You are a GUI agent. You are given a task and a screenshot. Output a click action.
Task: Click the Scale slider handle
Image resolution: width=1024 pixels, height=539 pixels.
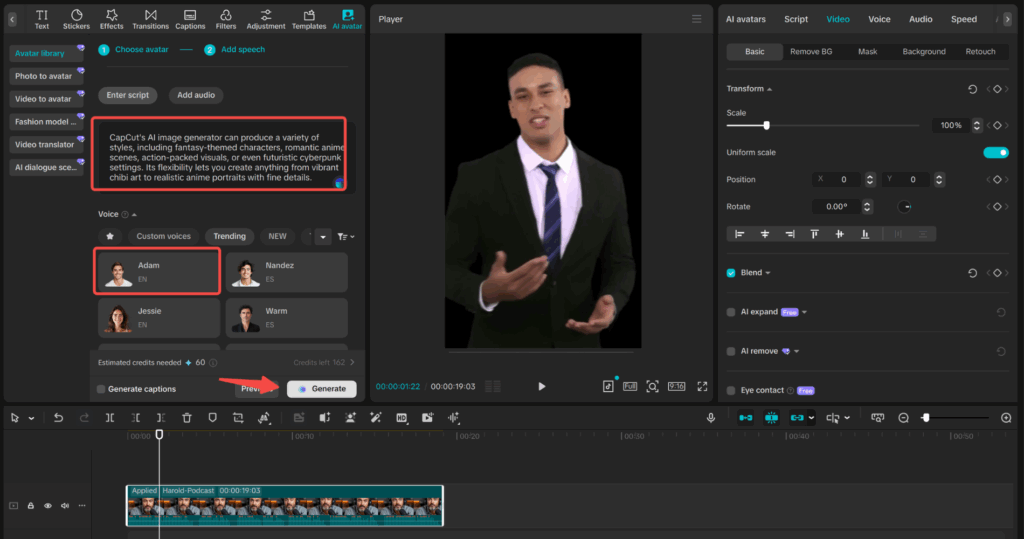[767, 125]
